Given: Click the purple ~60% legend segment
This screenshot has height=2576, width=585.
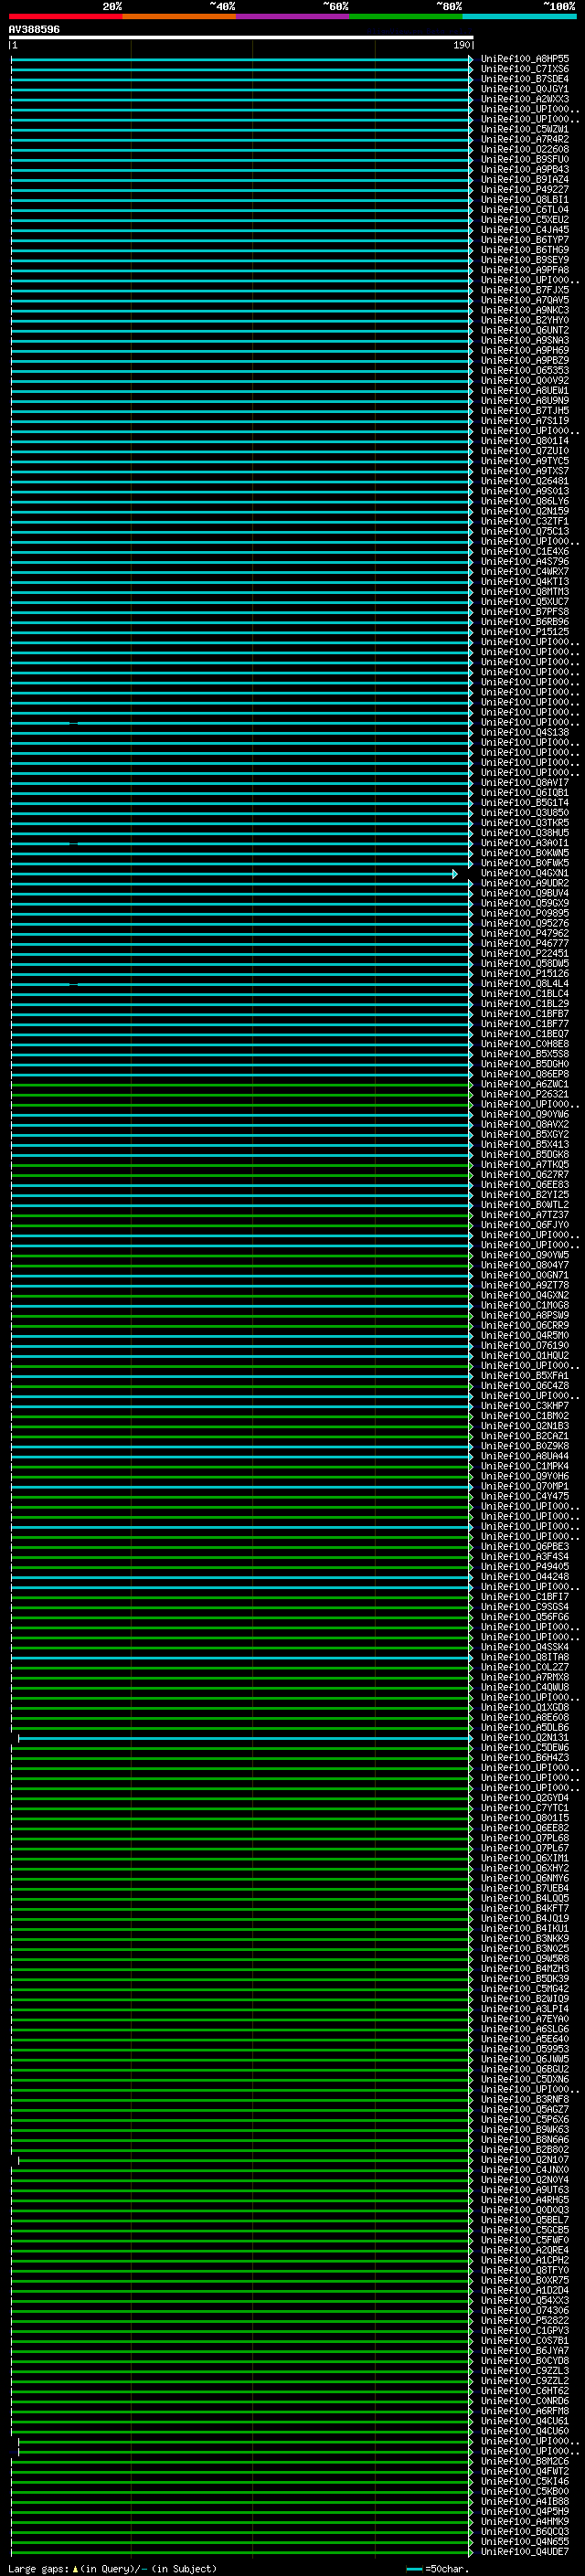Looking at the screenshot, I should pos(292,16).
